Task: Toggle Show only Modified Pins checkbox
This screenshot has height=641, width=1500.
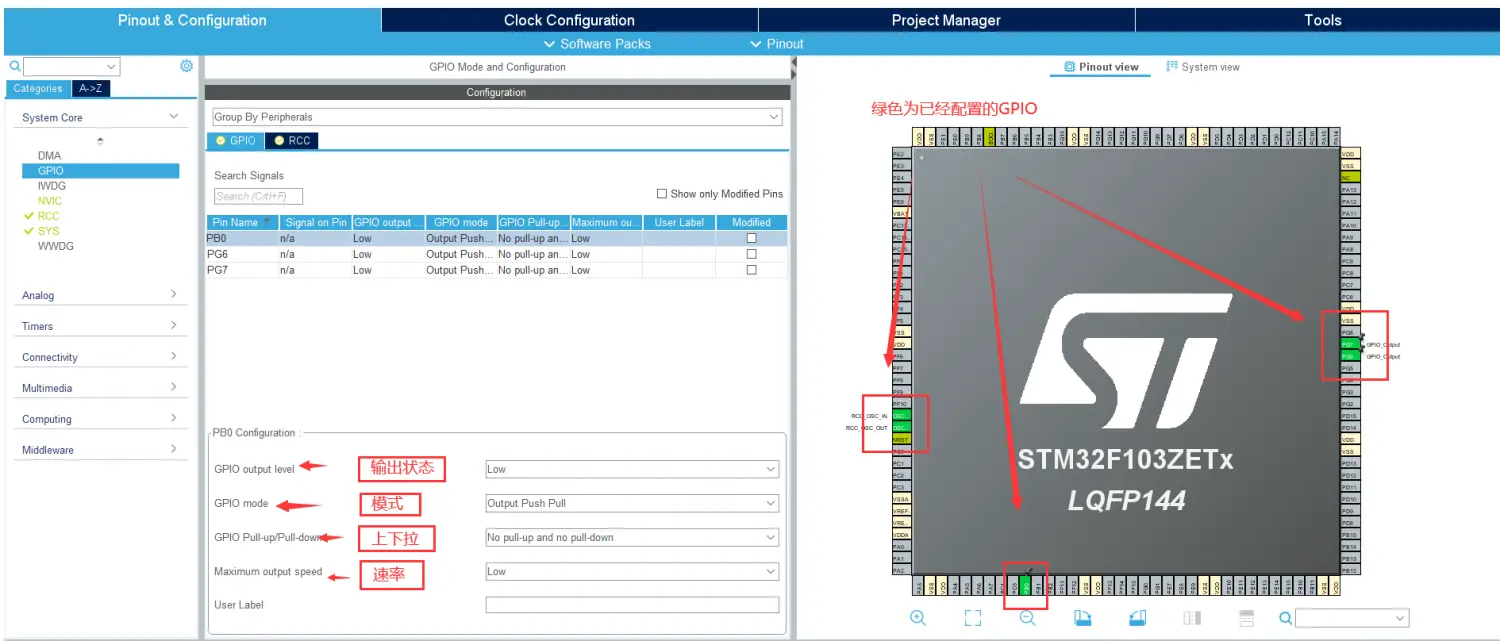Action: coord(661,194)
